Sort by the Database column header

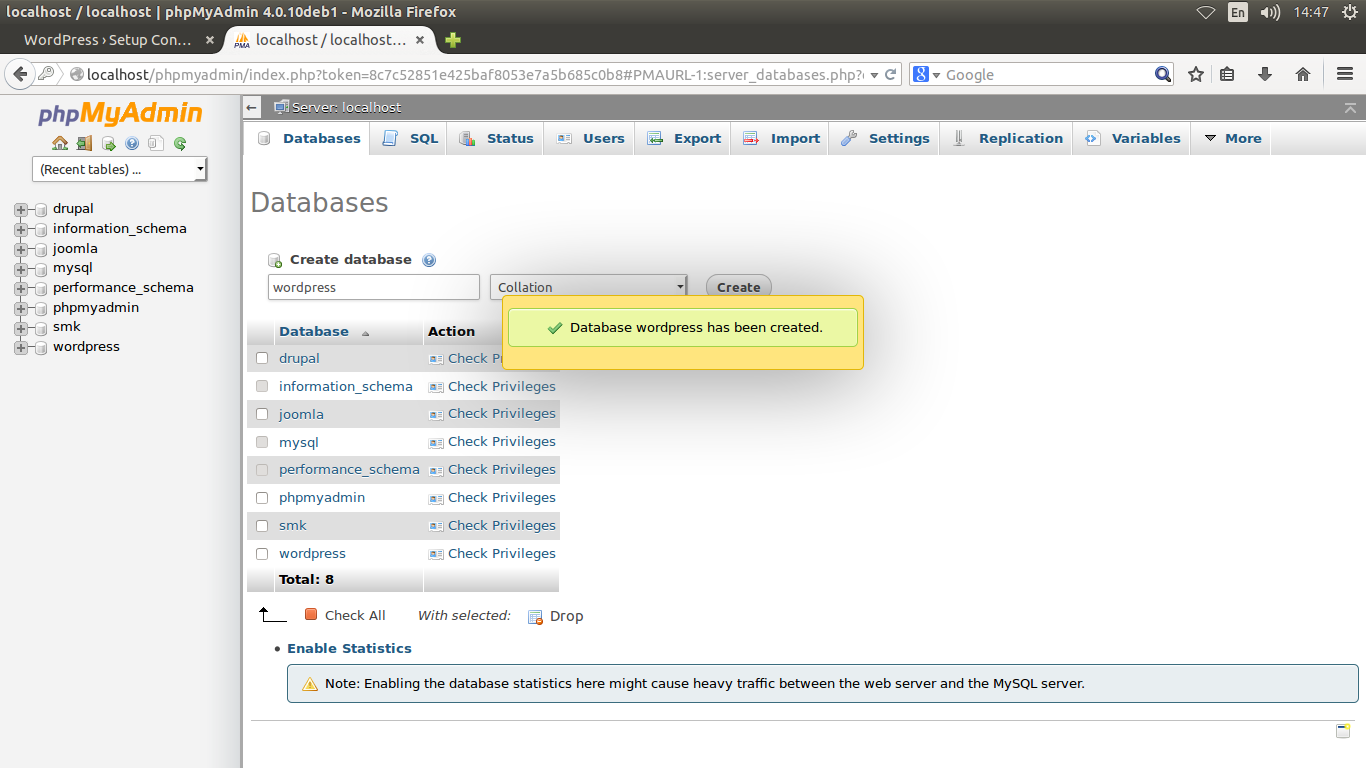[x=314, y=332]
